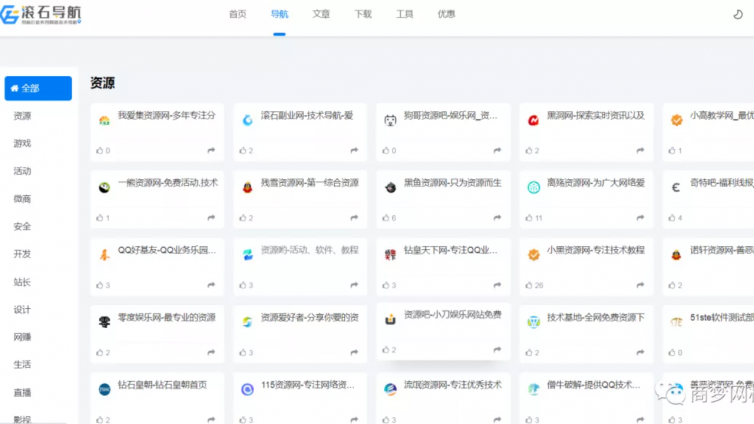
Task: Share the 滚石副业网 card
Action: 354,150
